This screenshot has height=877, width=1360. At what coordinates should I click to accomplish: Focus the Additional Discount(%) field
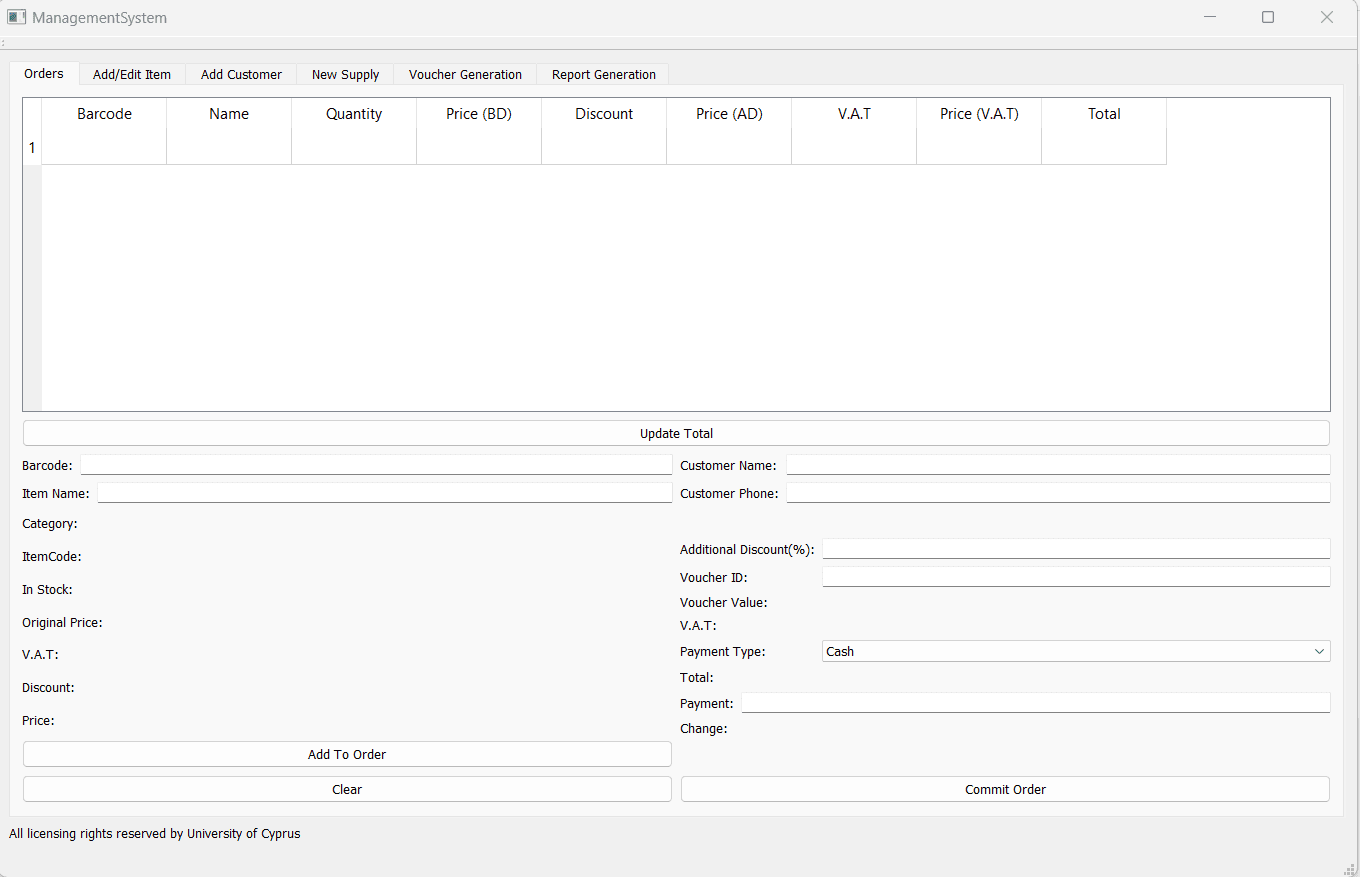[1075, 549]
